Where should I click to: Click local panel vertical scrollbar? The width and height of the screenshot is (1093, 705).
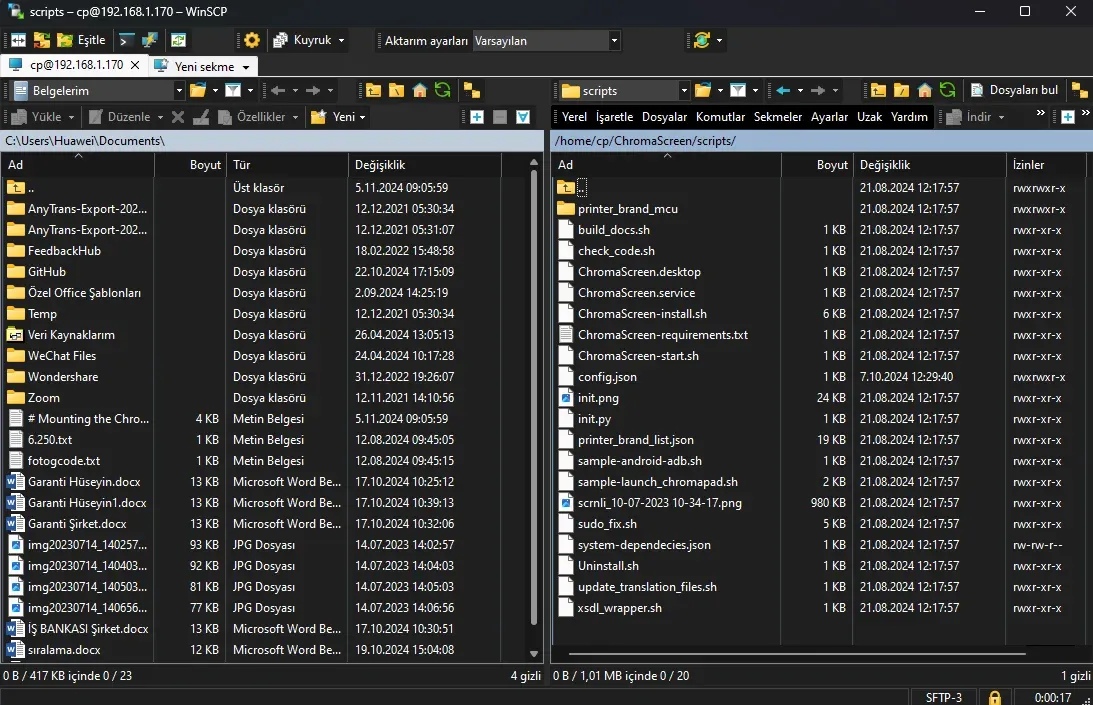pyautogui.click(x=534, y=397)
